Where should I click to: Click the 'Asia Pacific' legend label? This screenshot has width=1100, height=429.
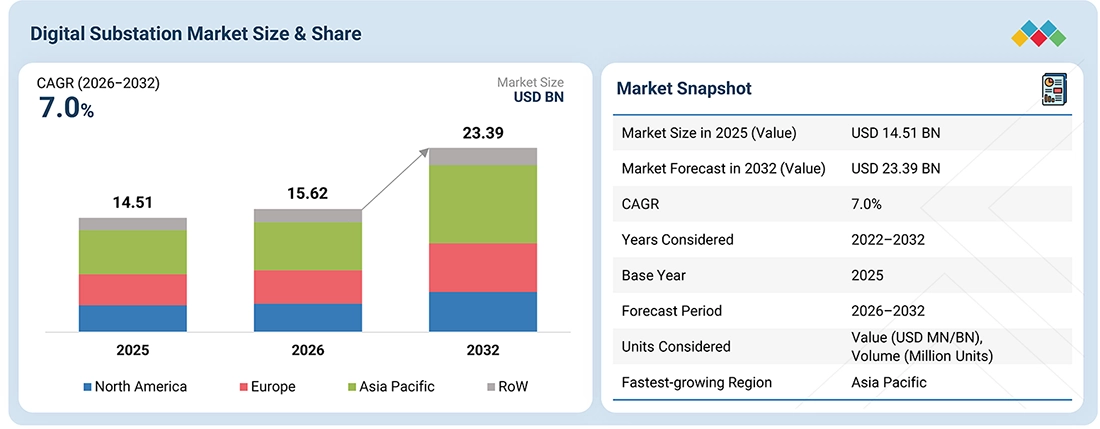click(x=397, y=387)
